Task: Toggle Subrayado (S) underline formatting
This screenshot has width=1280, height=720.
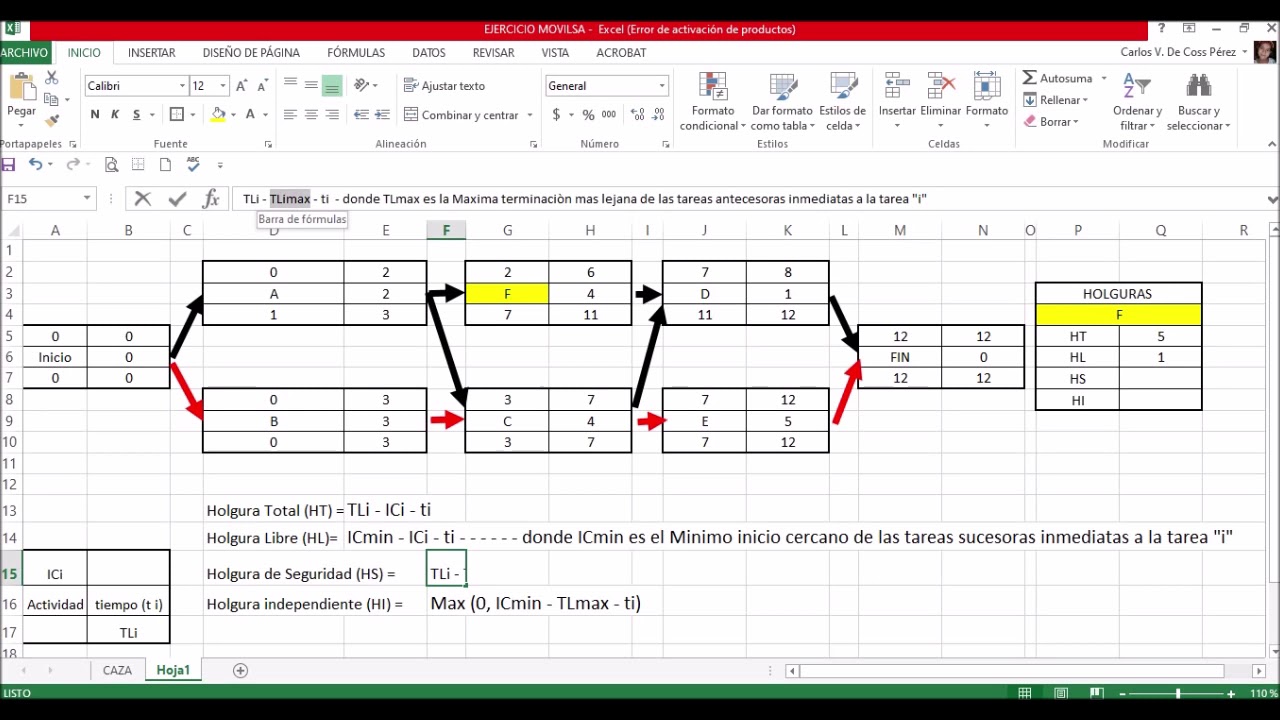Action: pyautogui.click(x=135, y=115)
